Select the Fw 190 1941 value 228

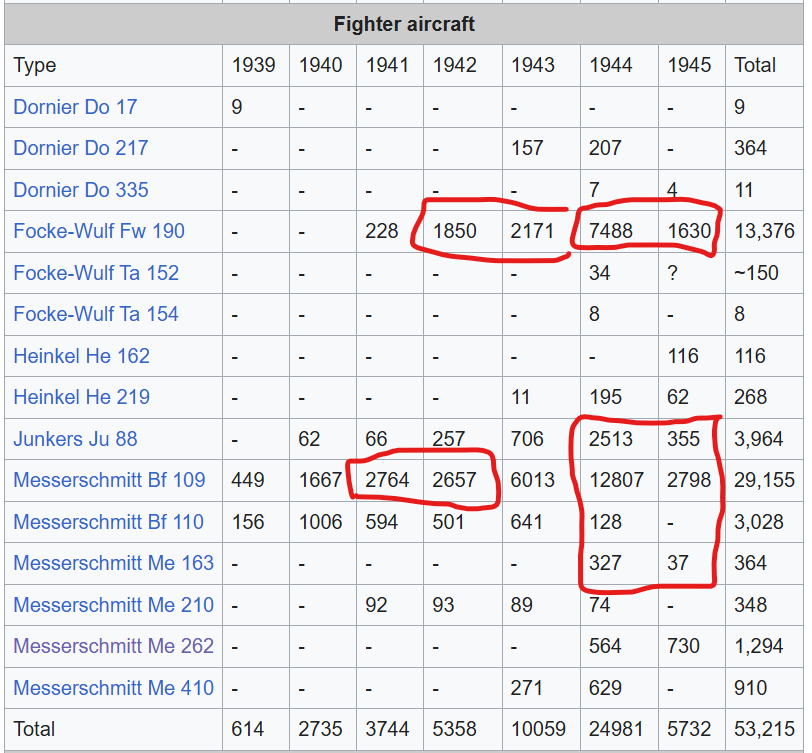(389, 231)
